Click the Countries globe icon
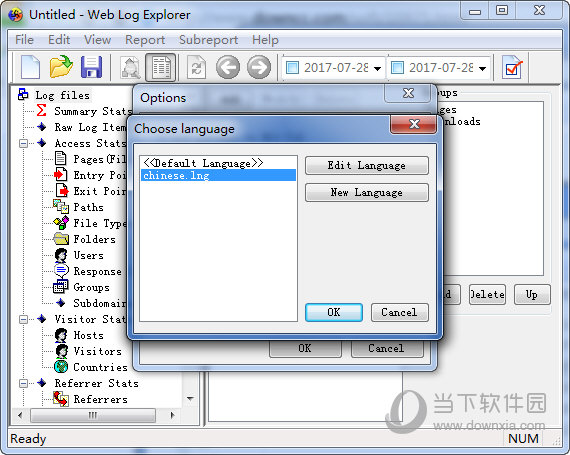Screen dimensions: 570x455 pyautogui.click(x=61, y=367)
